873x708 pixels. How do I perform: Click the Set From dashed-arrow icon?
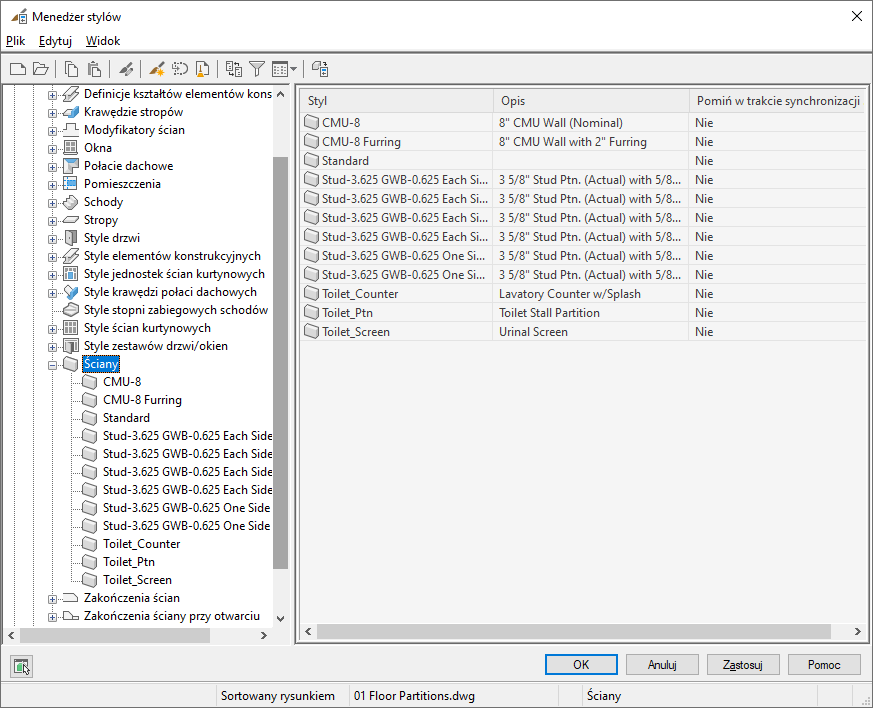[180, 69]
